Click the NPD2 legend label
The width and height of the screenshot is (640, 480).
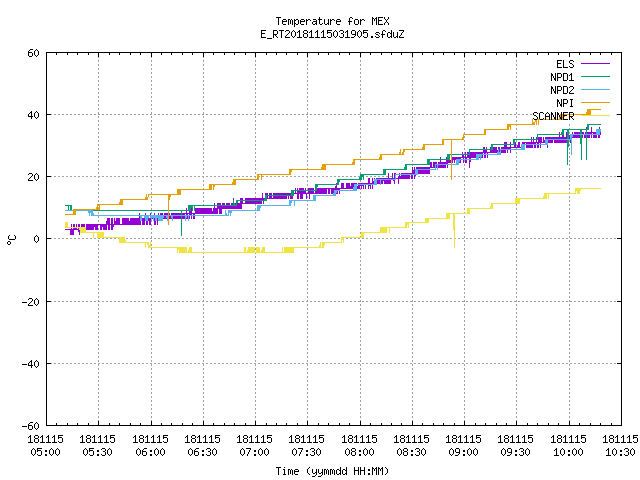coord(562,90)
